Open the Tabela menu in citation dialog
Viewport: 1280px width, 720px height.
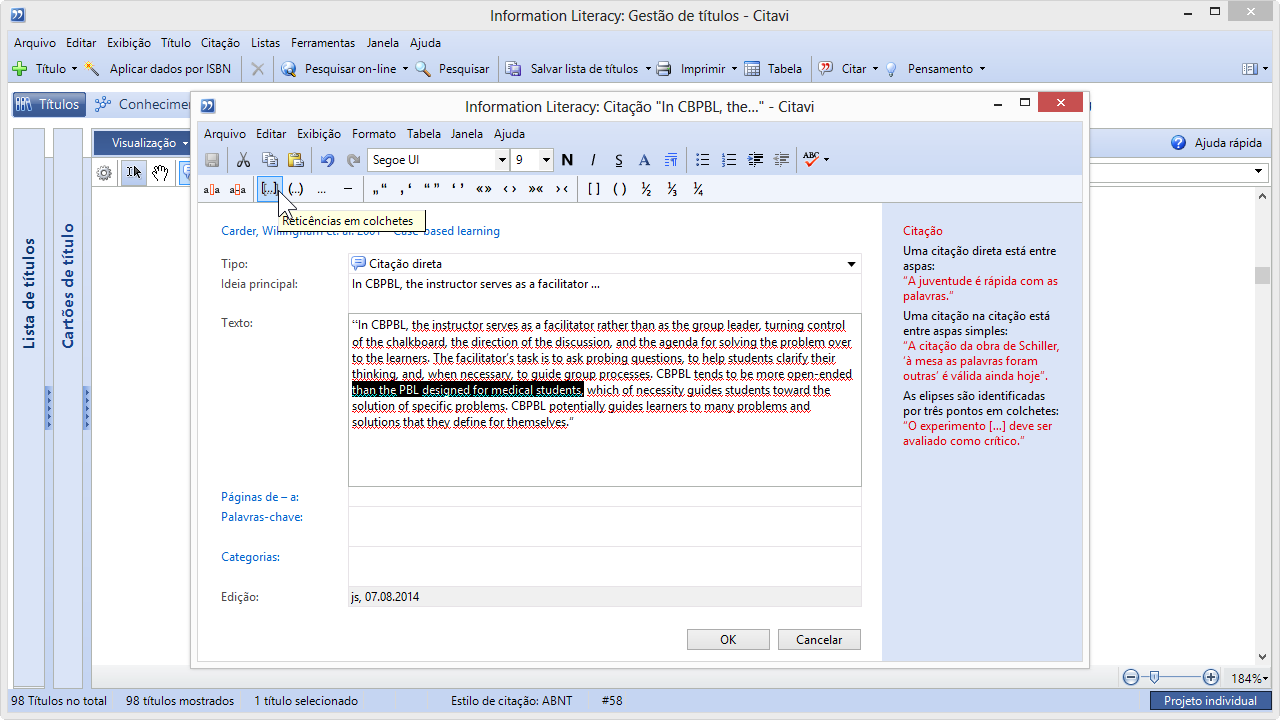tap(424, 134)
